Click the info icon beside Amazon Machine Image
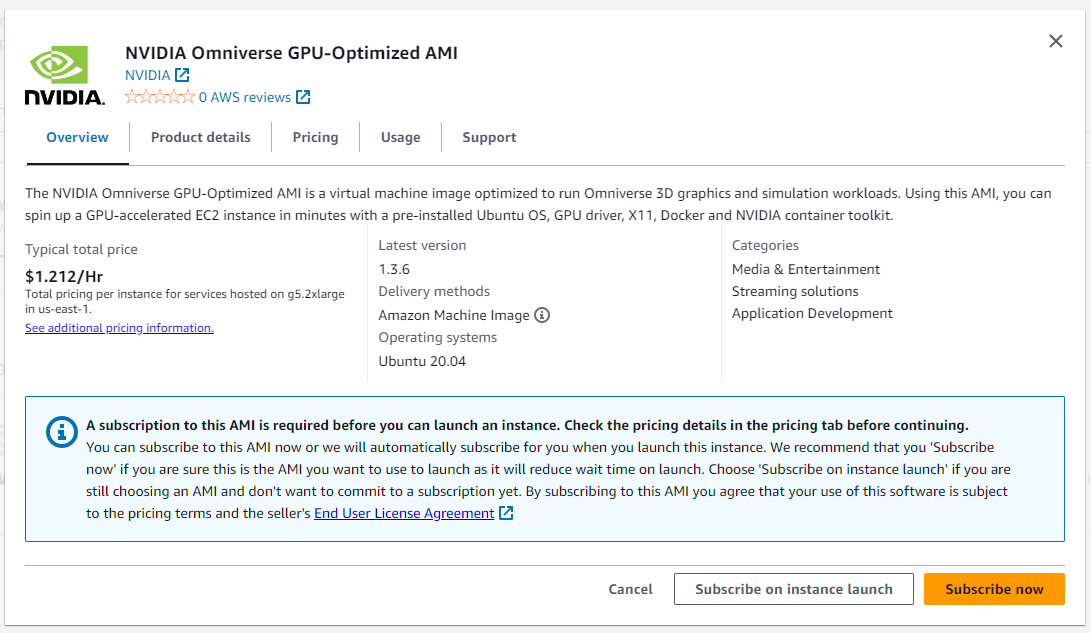1091x633 pixels. coord(542,315)
